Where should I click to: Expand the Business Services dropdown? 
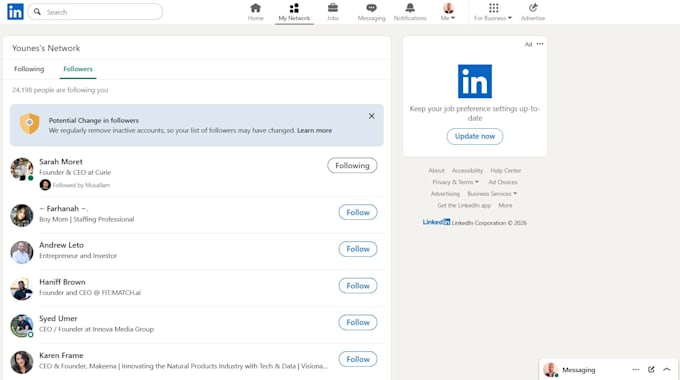492,194
